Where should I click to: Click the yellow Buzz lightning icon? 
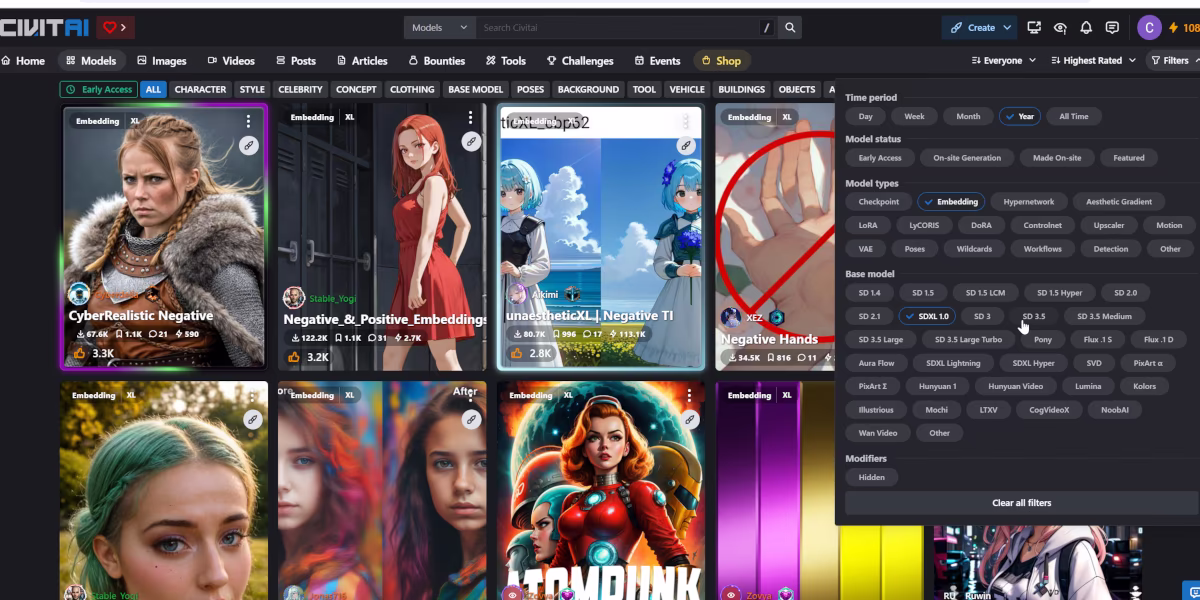[1174, 28]
